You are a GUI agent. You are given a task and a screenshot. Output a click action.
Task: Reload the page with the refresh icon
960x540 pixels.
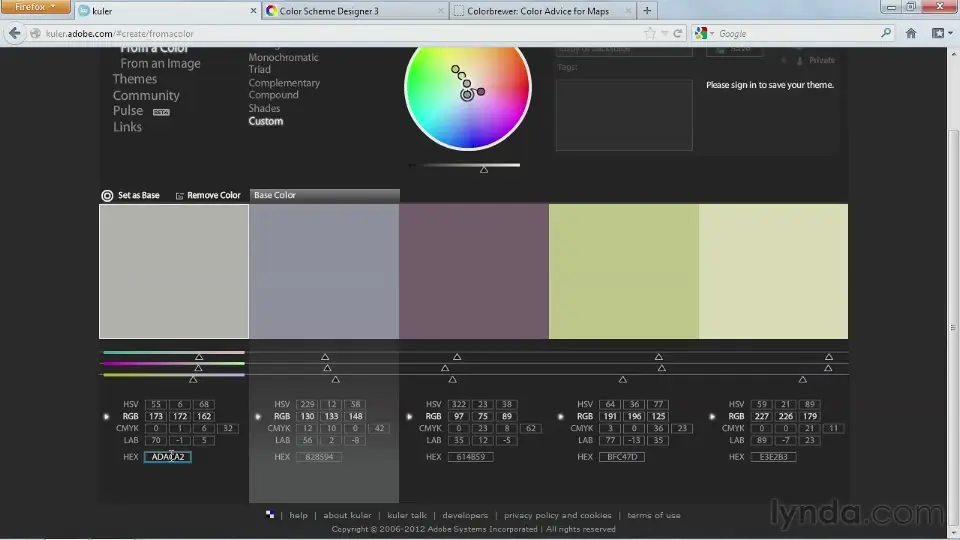pos(678,34)
